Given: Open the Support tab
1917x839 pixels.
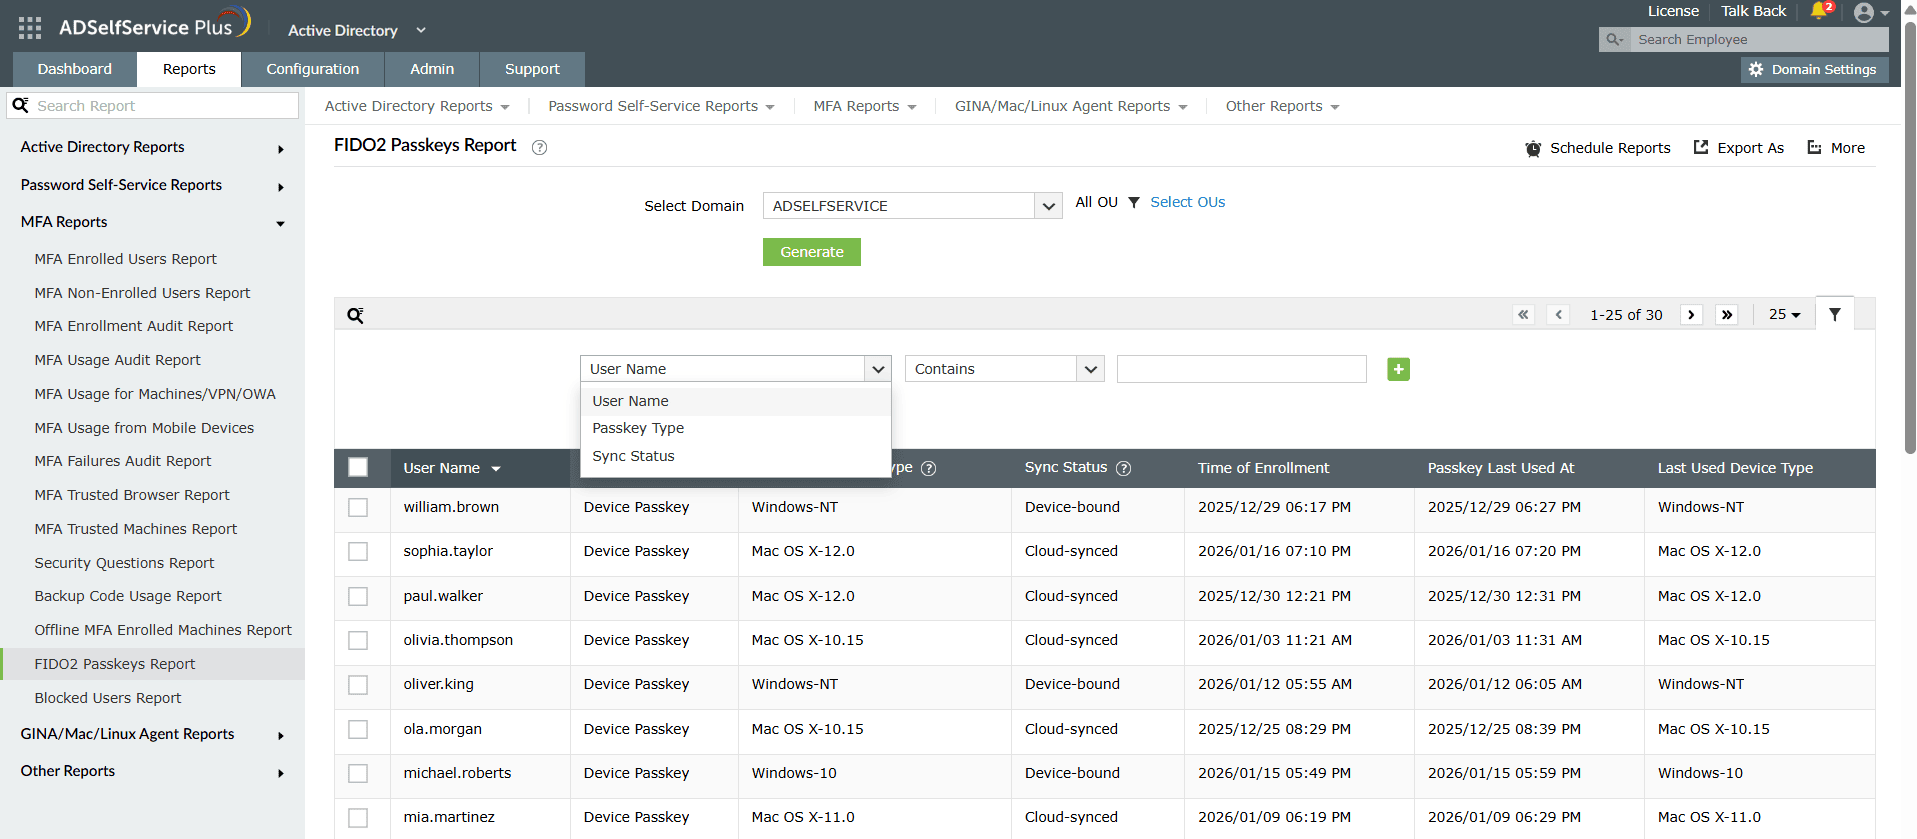Looking at the screenshot, I should point(532,69).
